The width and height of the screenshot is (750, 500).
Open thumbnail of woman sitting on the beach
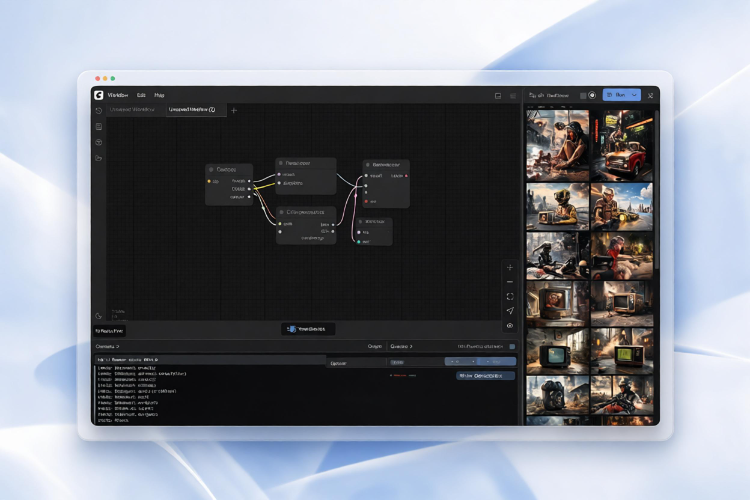point(558,145)
